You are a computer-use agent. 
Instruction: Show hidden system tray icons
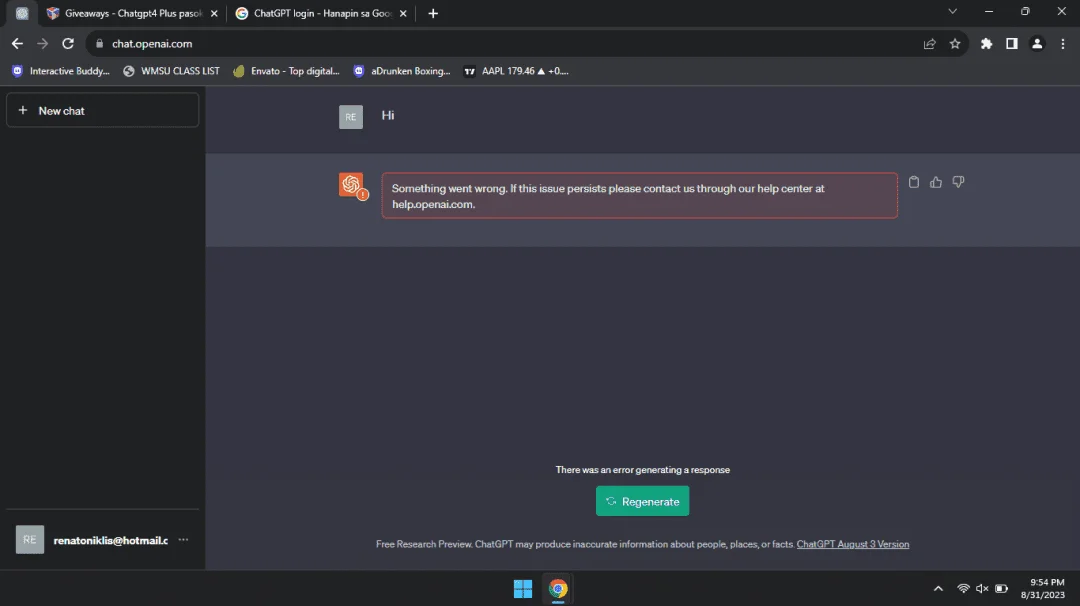pos(938,589)
